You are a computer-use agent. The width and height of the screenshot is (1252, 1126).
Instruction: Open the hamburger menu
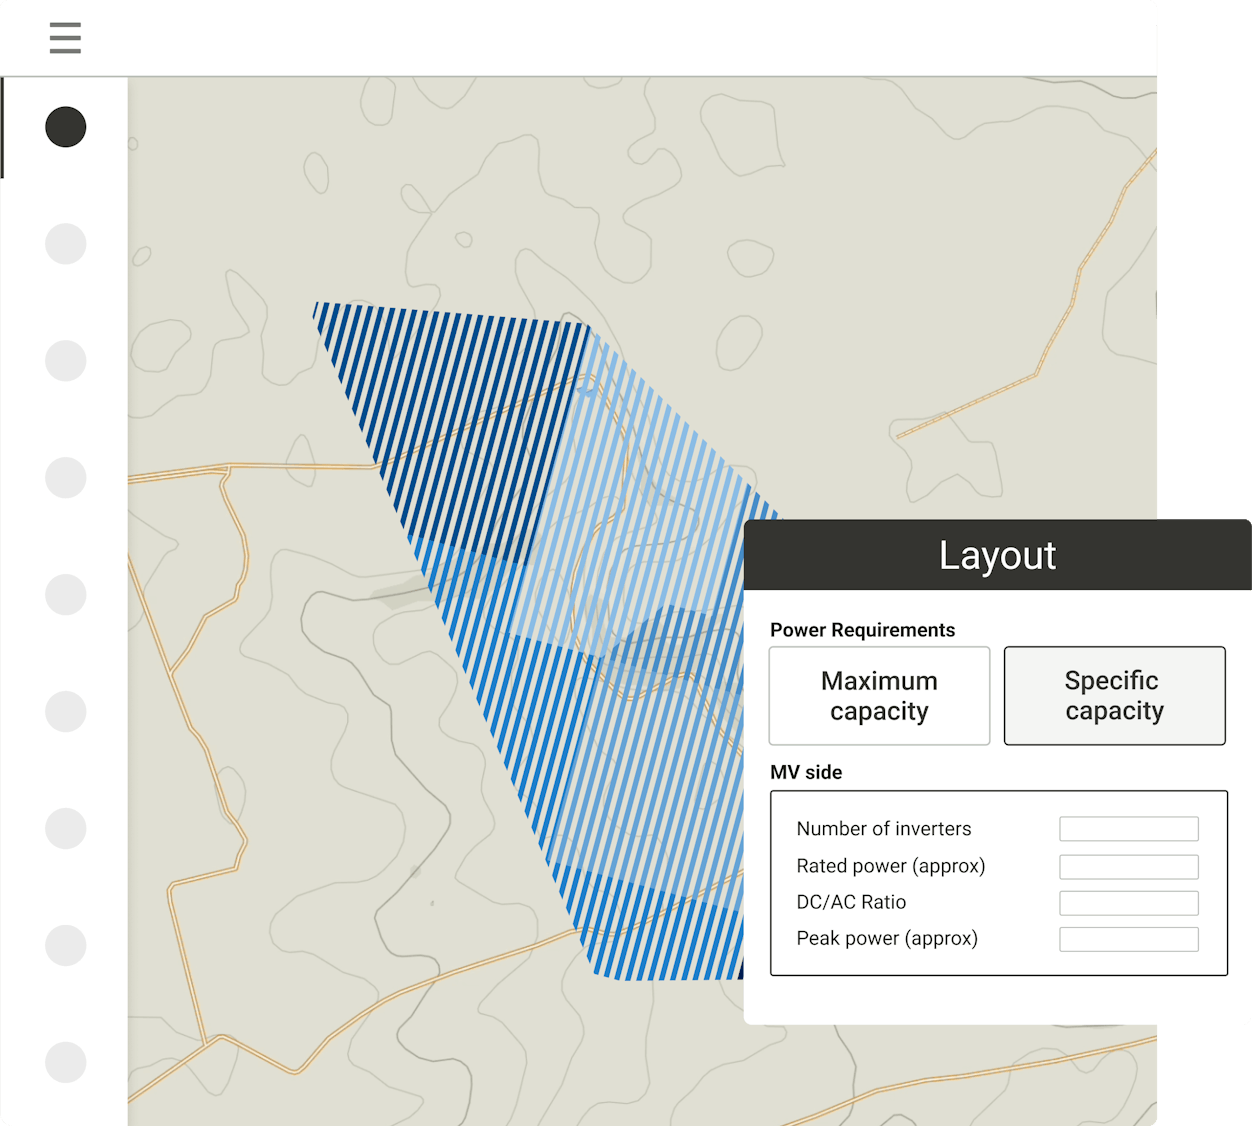pos(65,38)
